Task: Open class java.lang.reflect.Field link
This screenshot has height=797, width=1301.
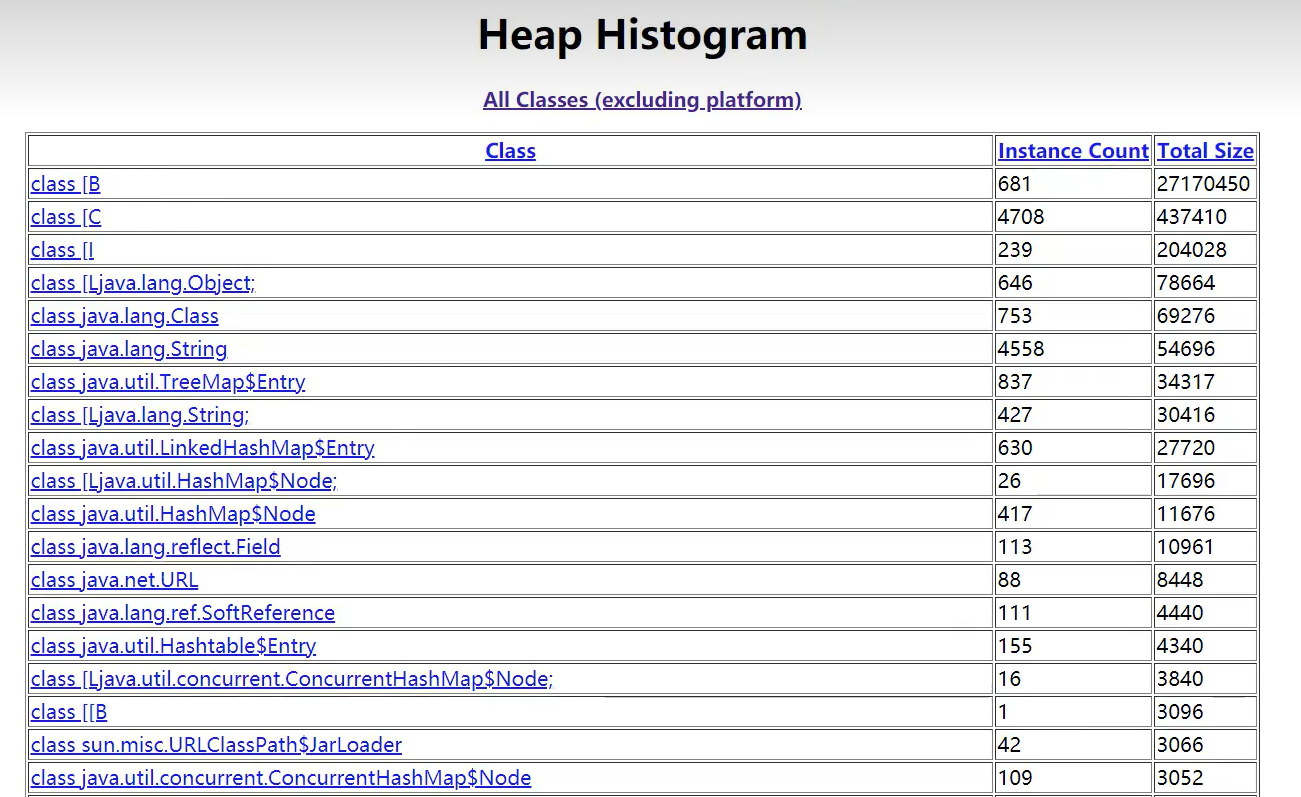Action: 156,547
